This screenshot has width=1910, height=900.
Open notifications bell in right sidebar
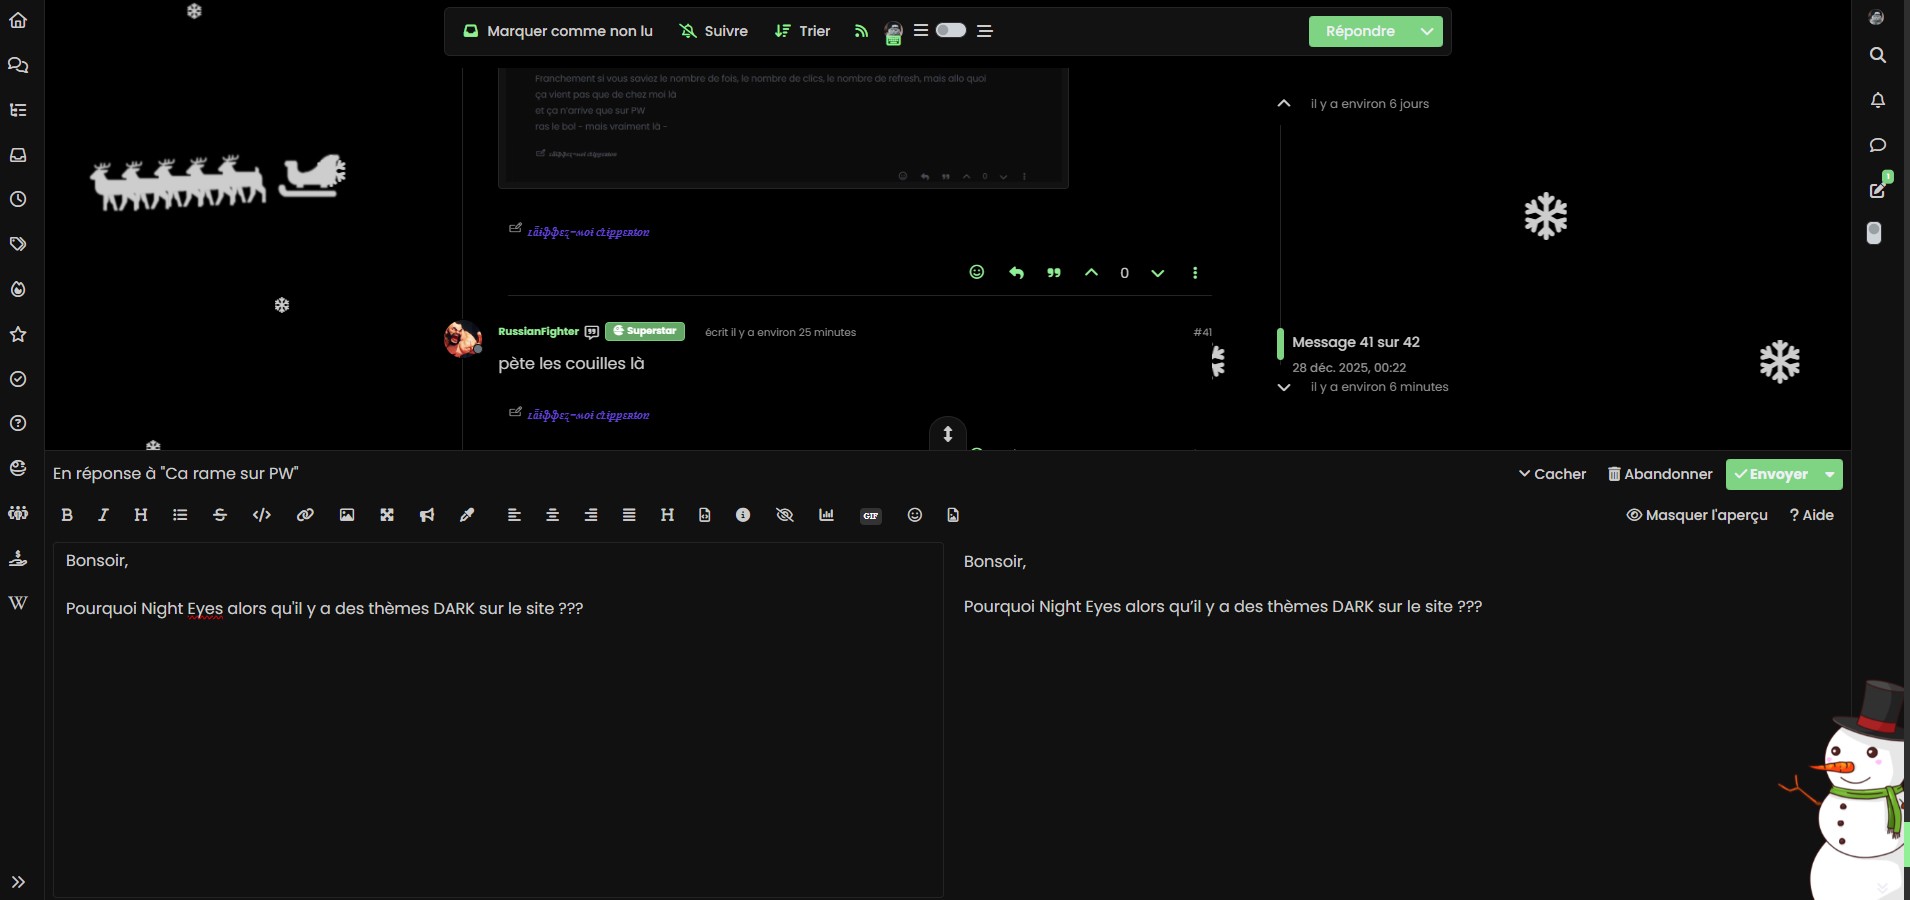(x=1878, y=100)
